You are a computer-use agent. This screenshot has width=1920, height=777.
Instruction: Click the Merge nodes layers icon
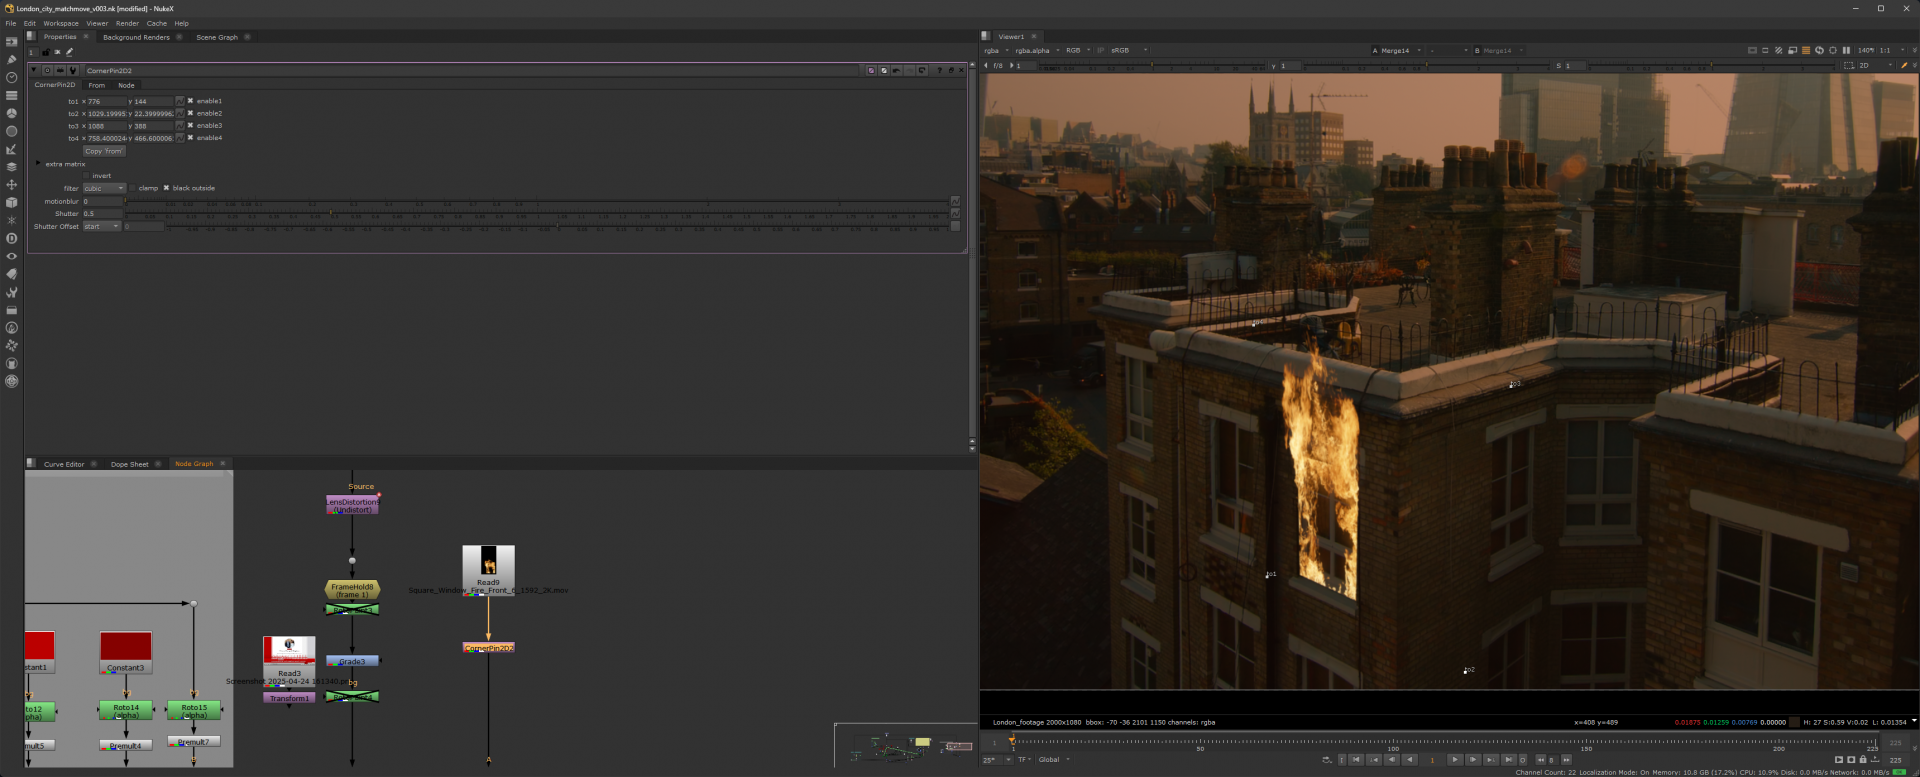click(x=12, y=167)
